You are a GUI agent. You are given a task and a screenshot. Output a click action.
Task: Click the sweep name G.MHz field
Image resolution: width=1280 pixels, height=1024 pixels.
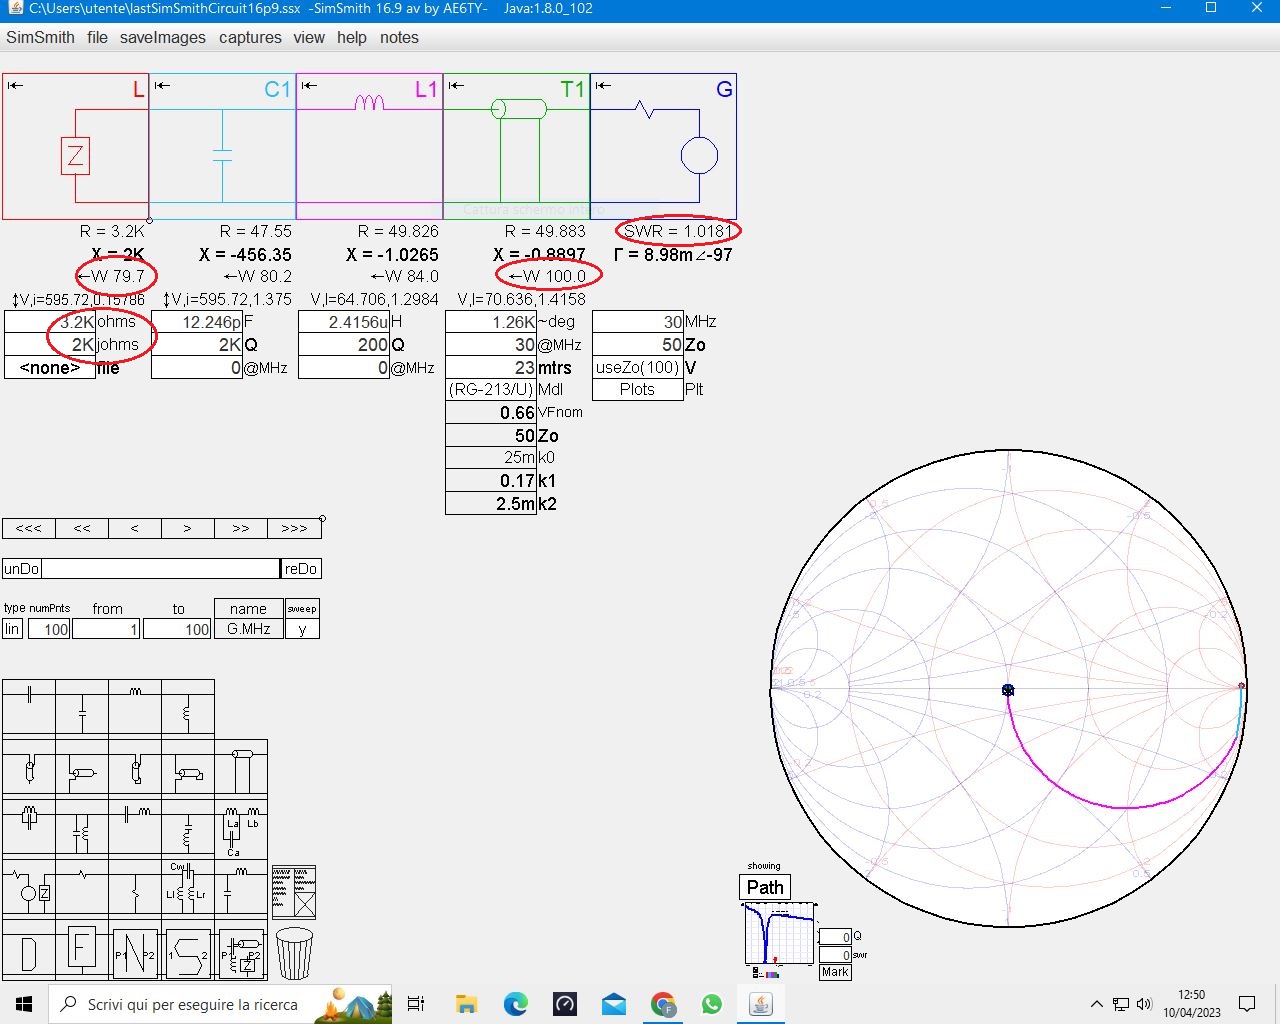pos(248,629)
